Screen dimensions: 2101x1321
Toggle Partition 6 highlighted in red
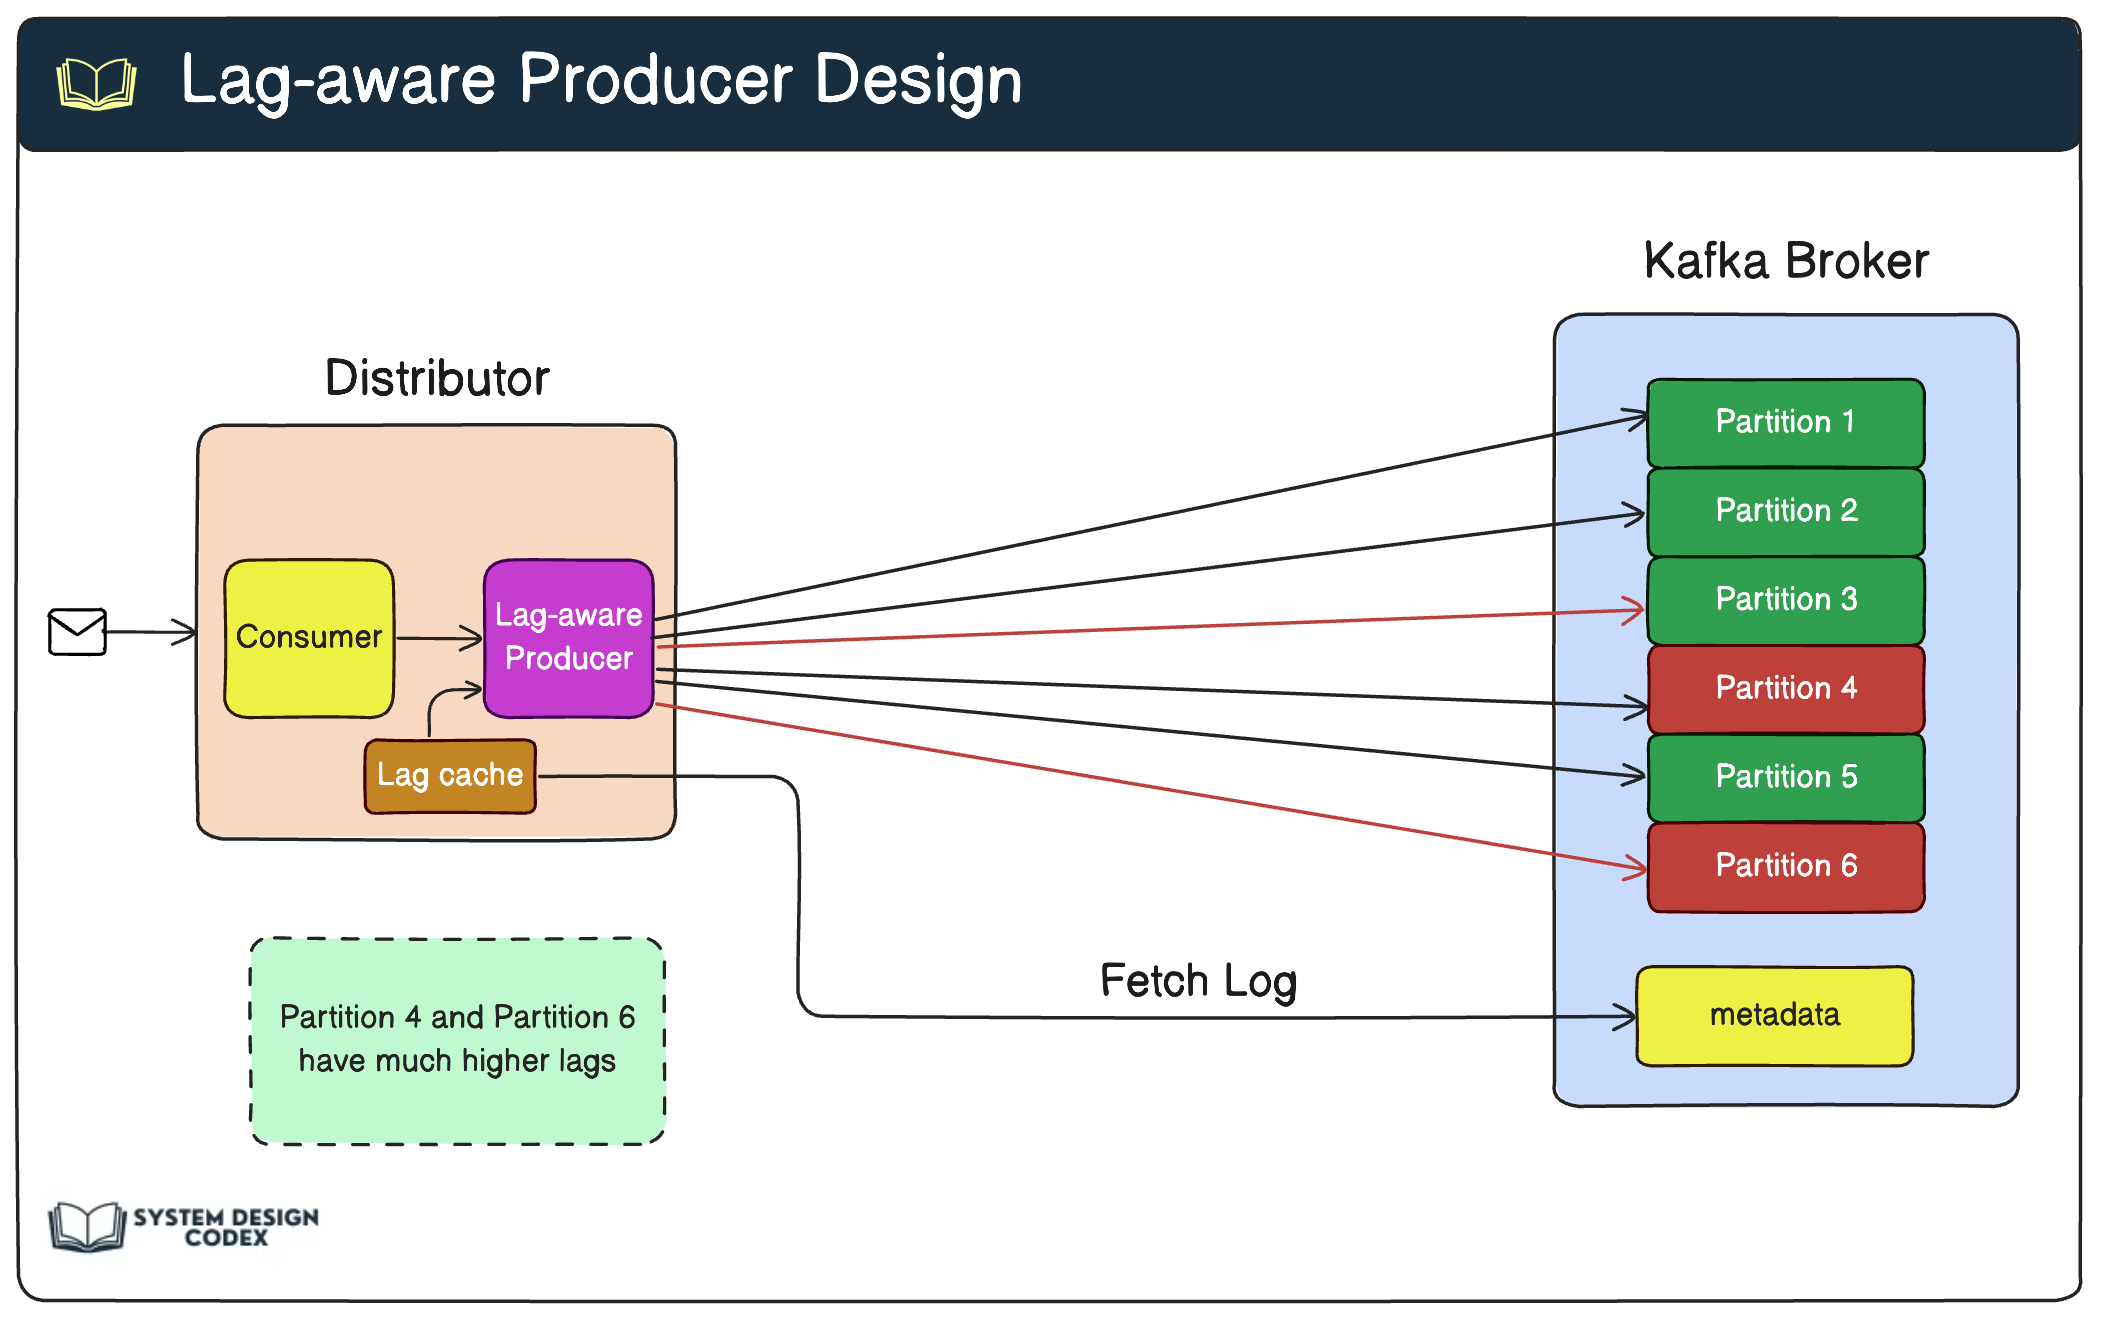click(1785, 865)
